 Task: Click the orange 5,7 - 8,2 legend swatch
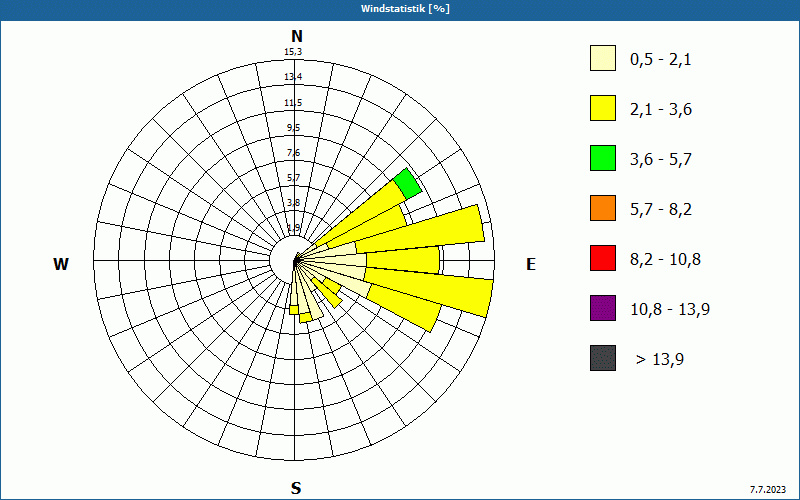click(603, 208)
